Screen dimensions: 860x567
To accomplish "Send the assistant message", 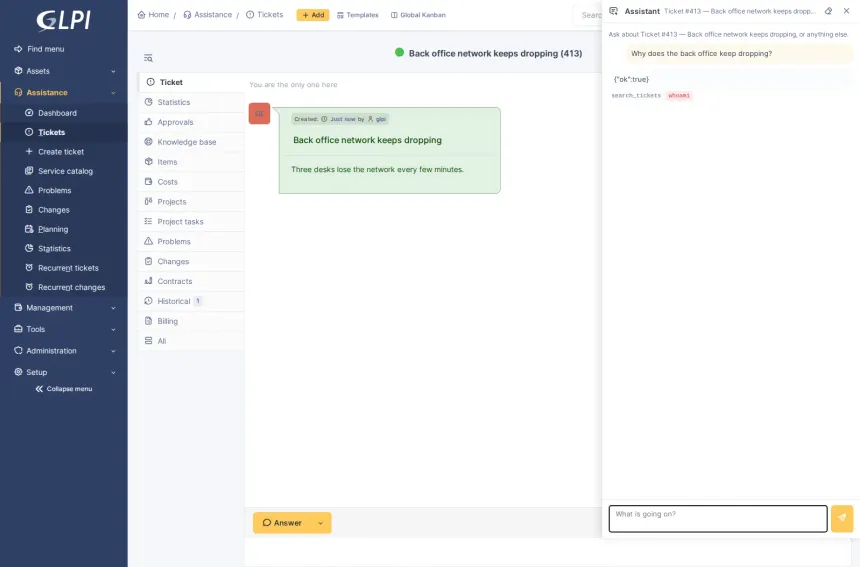I will pos(842,519).
